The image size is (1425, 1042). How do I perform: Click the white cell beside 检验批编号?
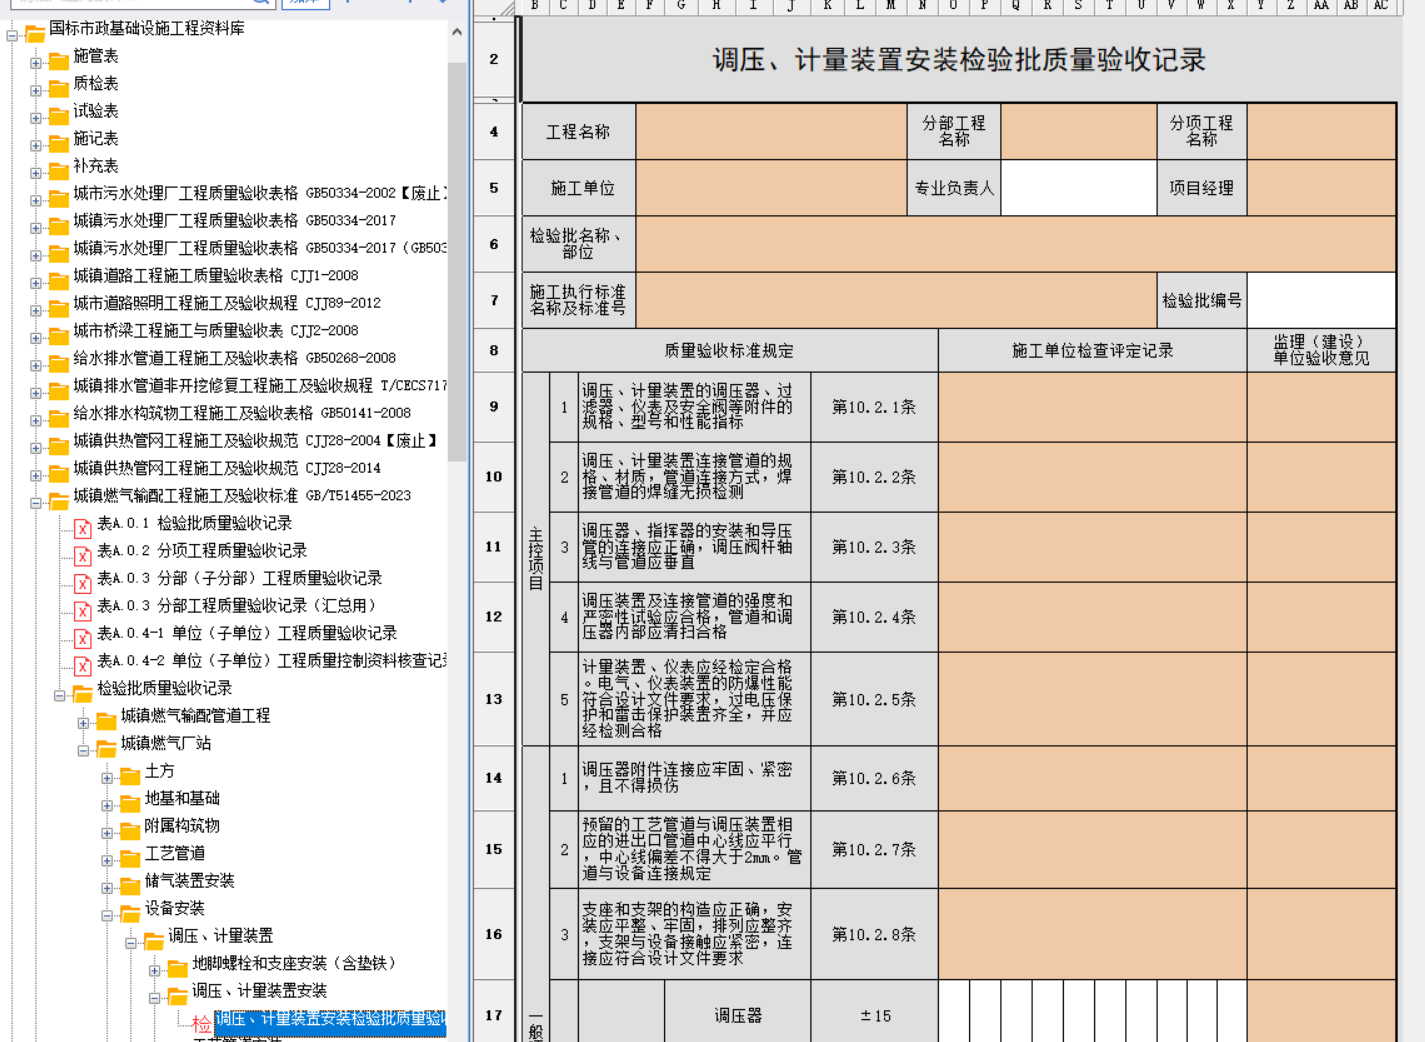tap(1321, 300)
